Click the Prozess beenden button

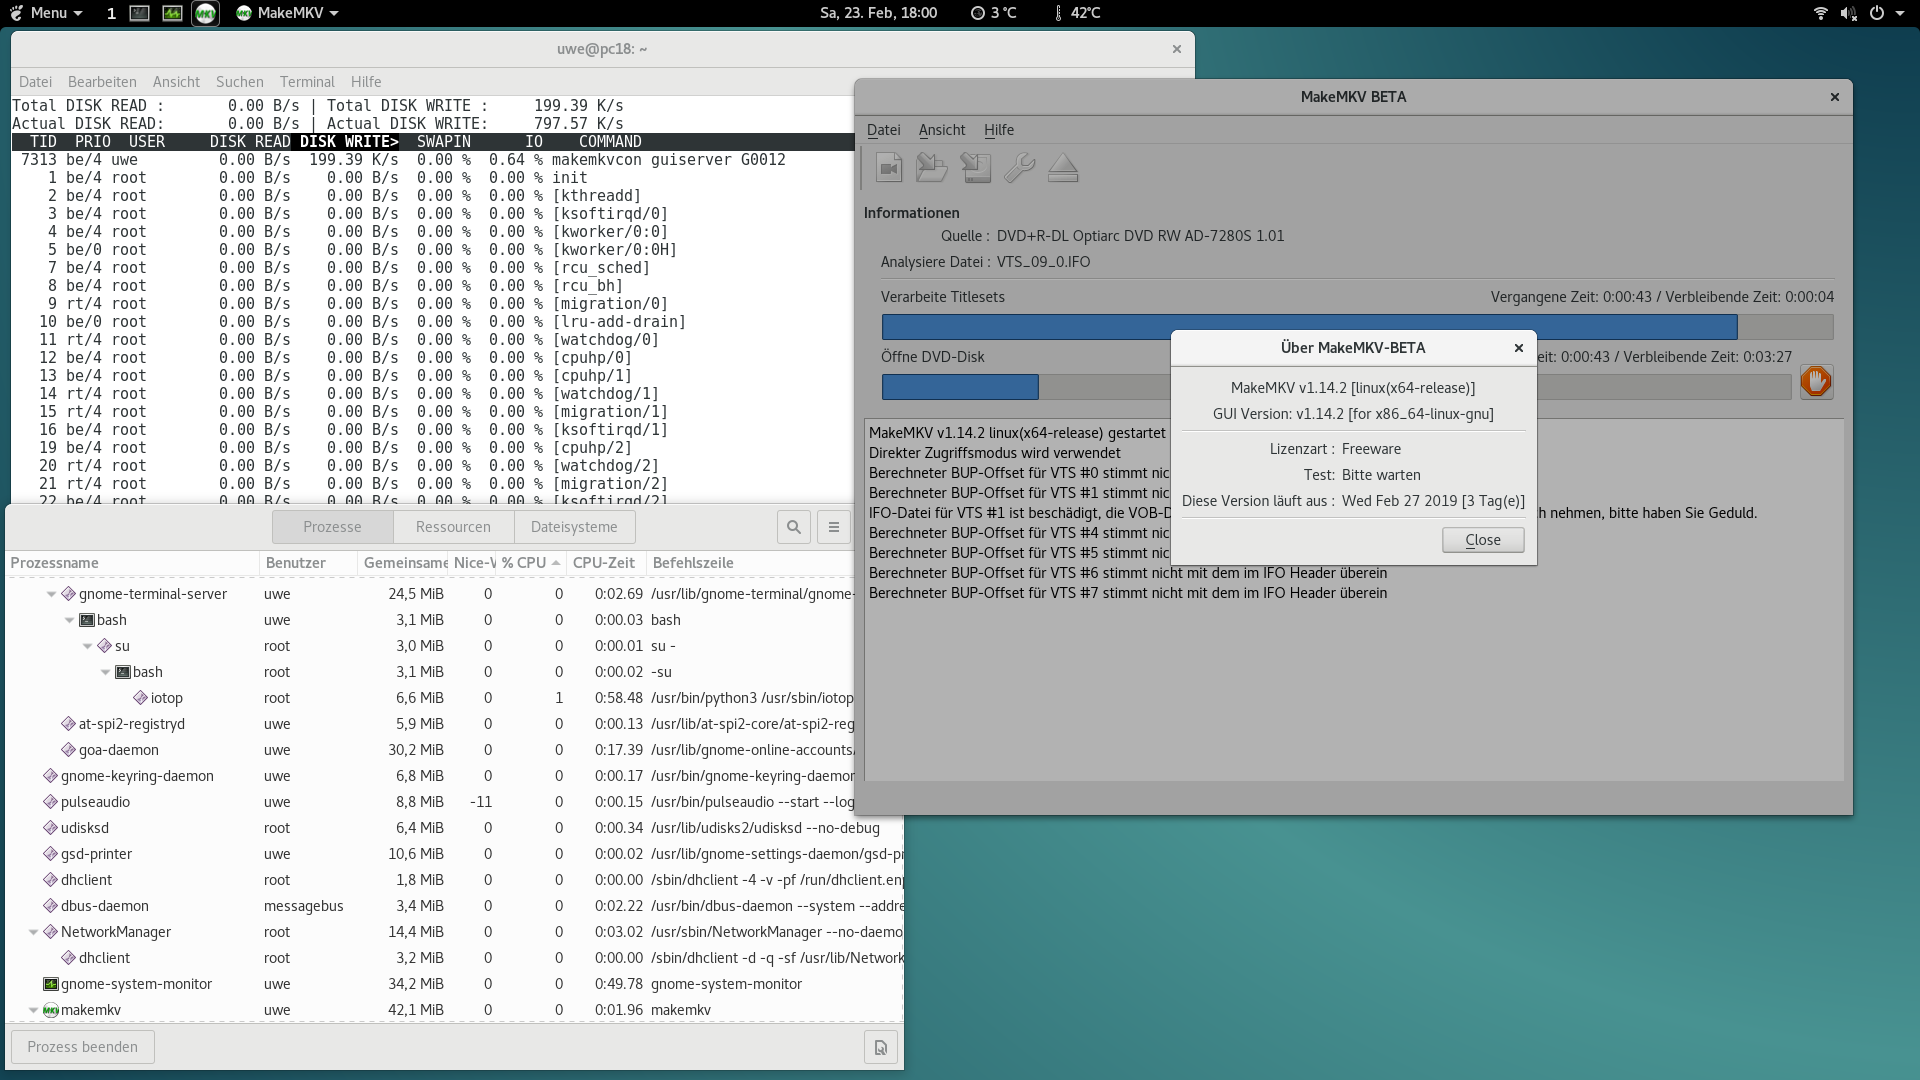click(x=83, y=1047)
